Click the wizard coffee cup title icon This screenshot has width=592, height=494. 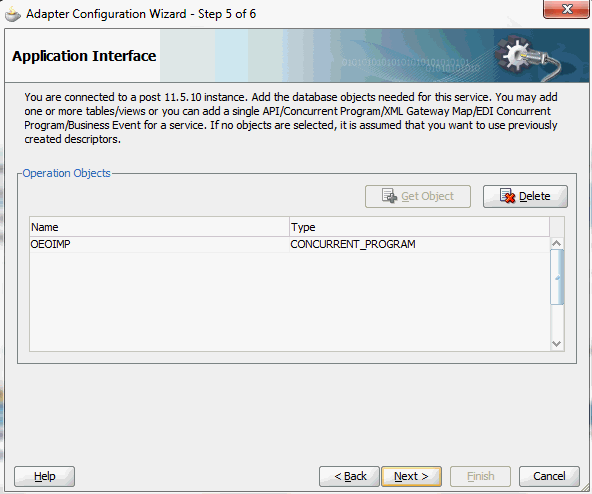pyautogui.click(x=12, y=15)
